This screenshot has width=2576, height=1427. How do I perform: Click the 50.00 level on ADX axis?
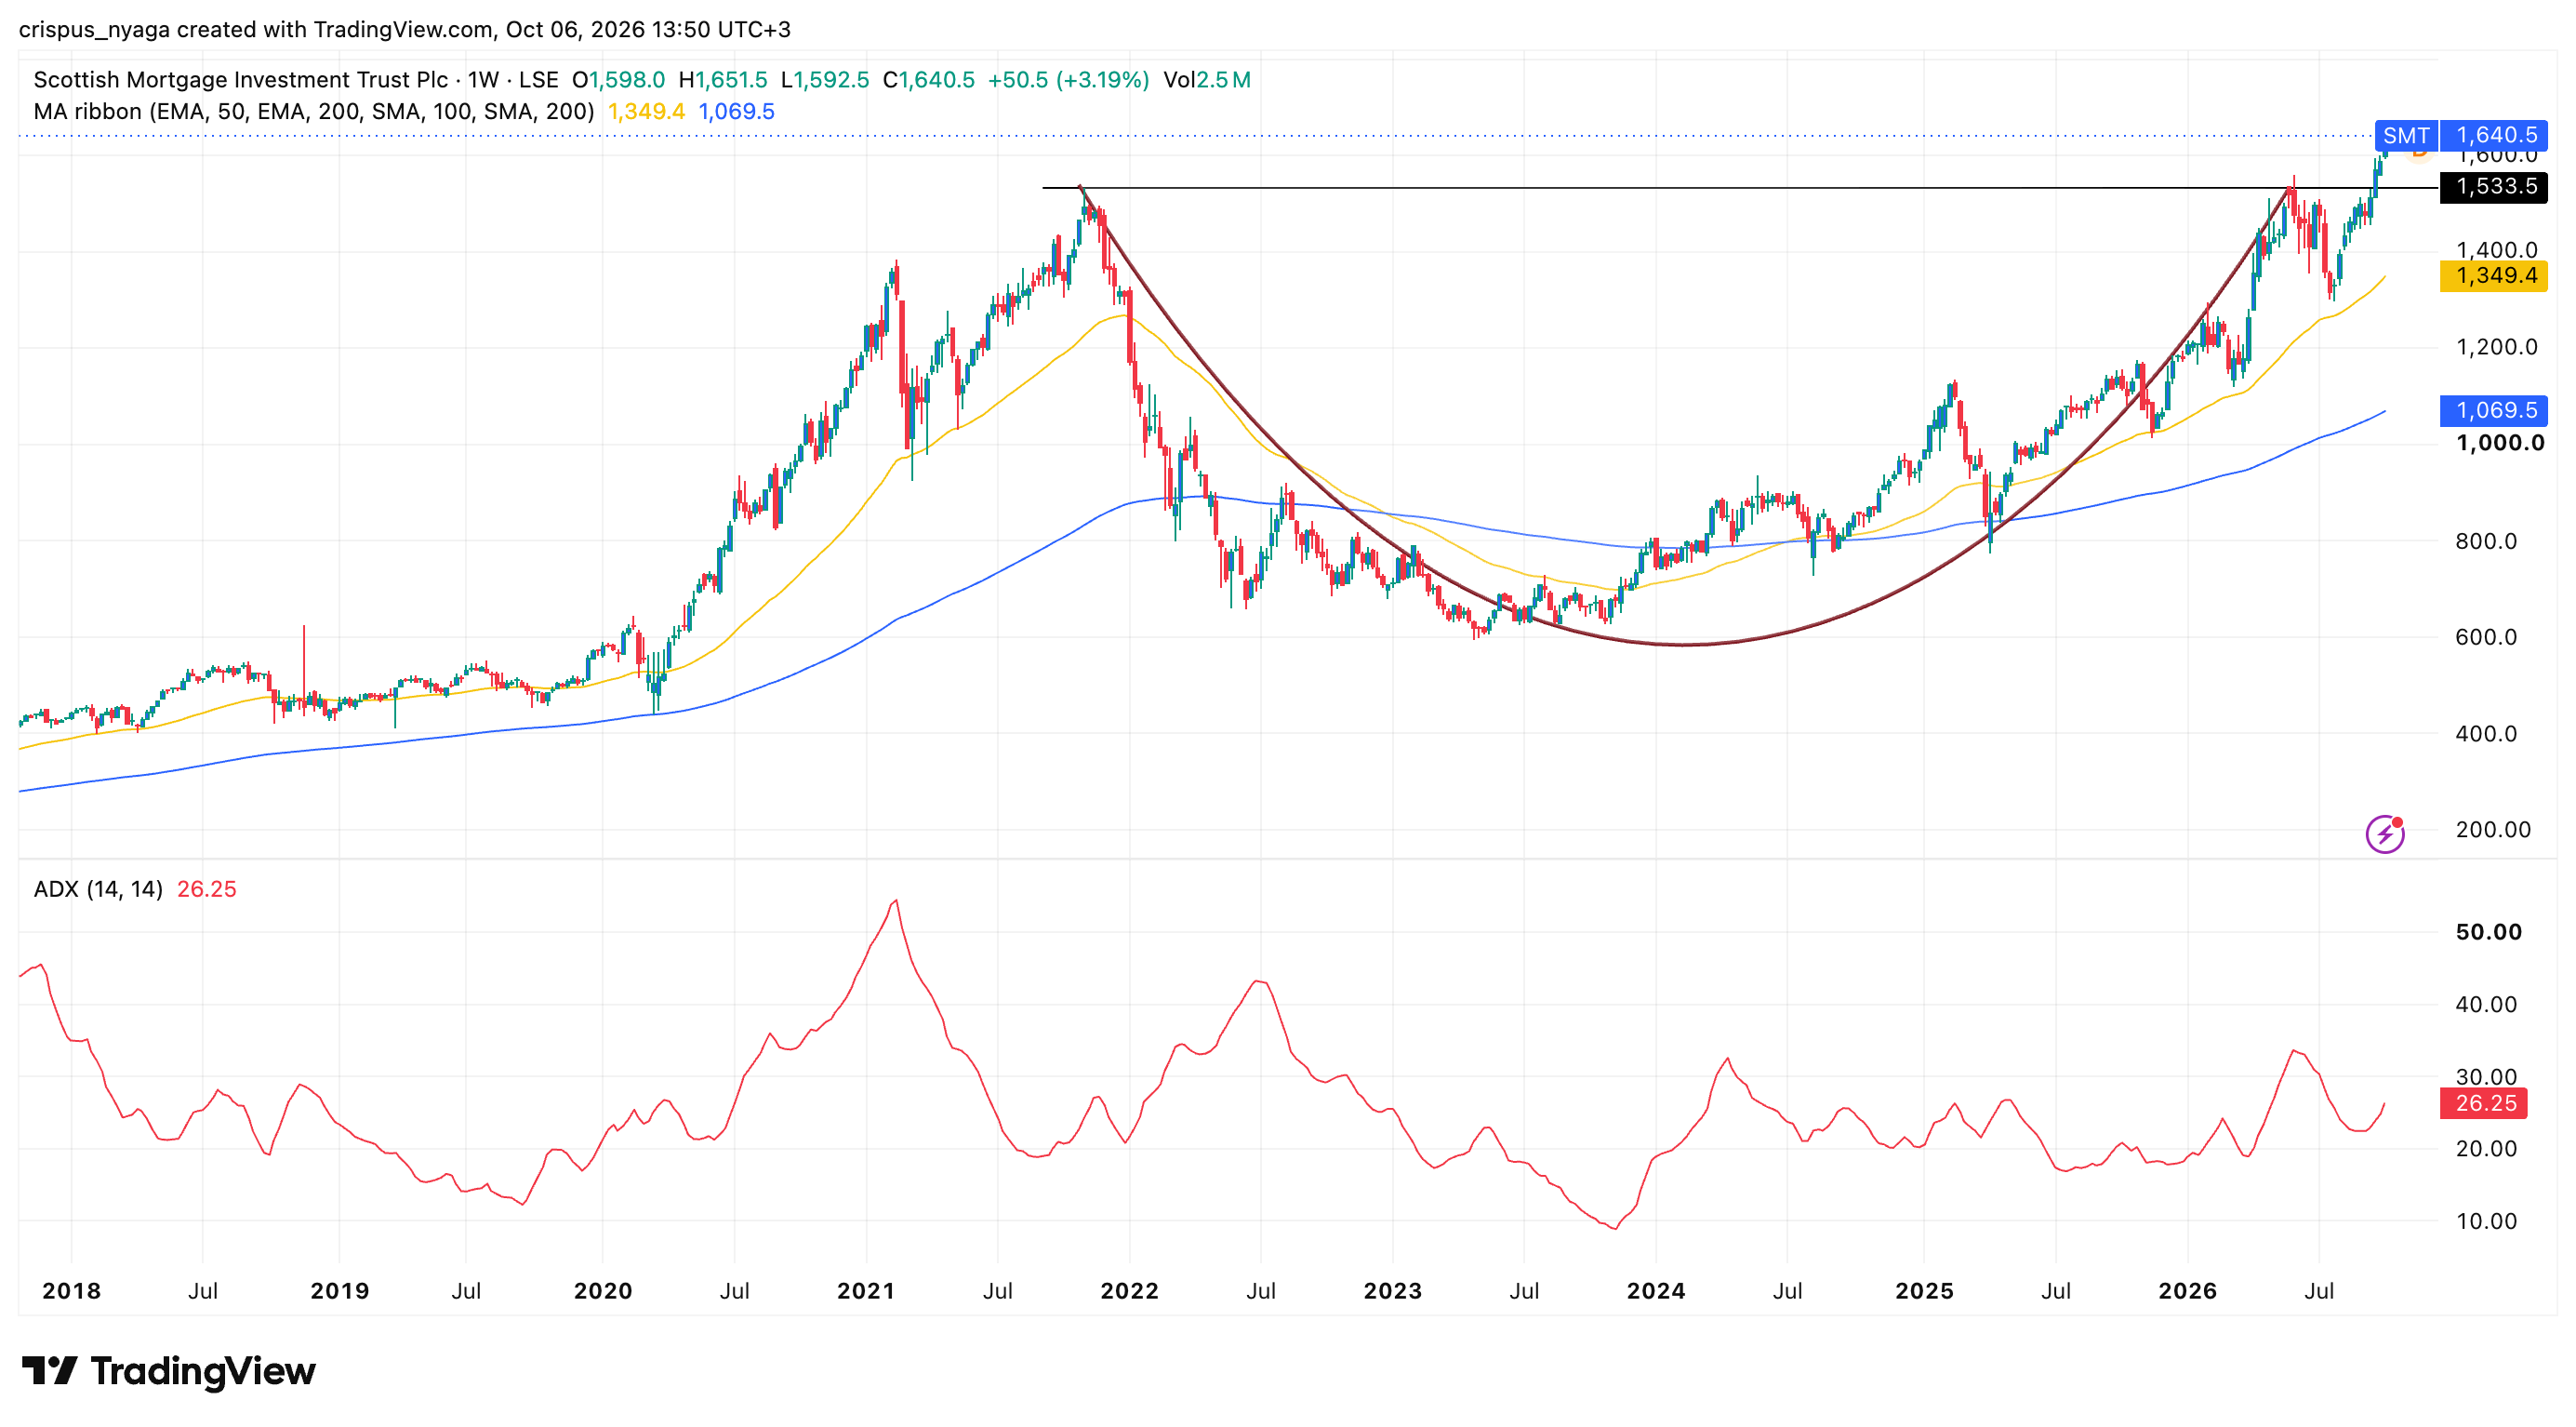pyautogui.click(x=2489, y=932)
